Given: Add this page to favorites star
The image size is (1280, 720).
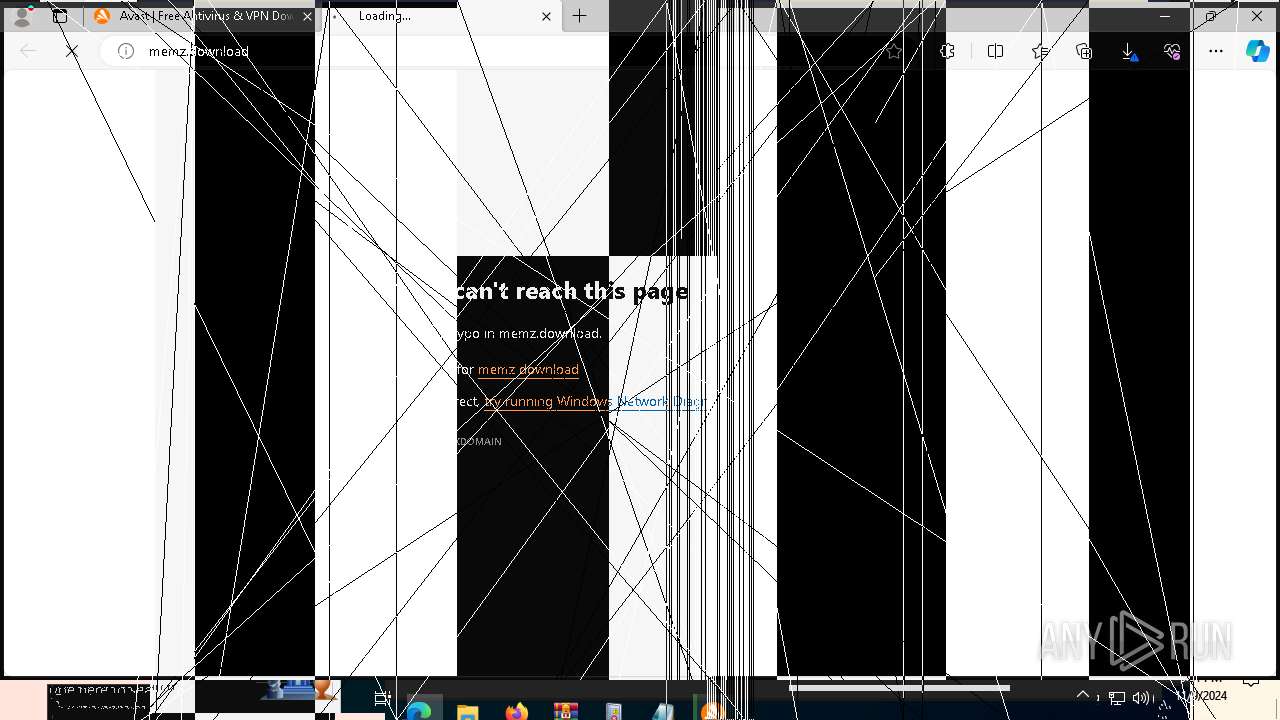Looking at the screenshot, I should click(893, 51).
